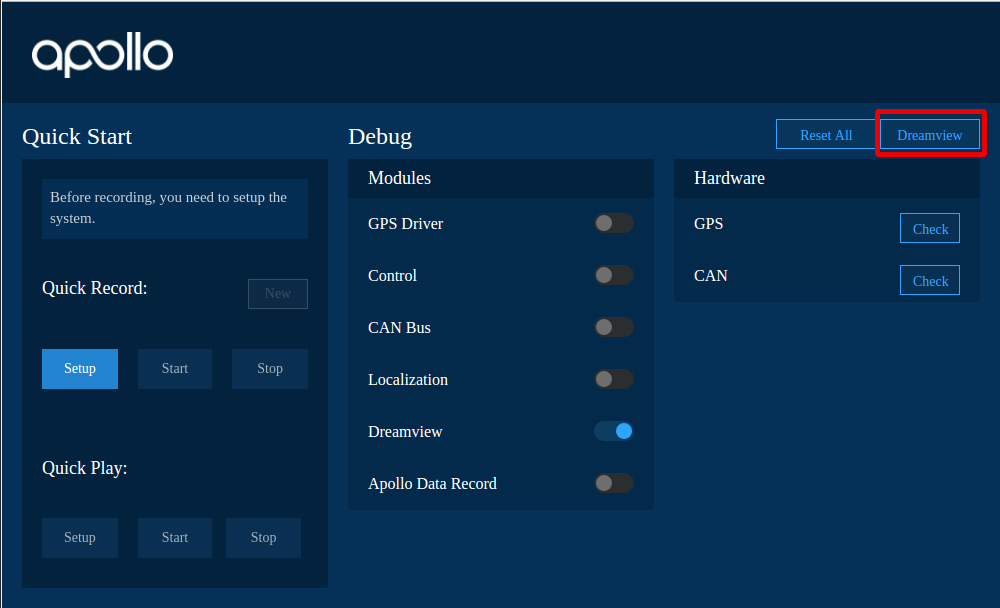
Task: Select the Hardware panel header
Action: click(827, 178)
